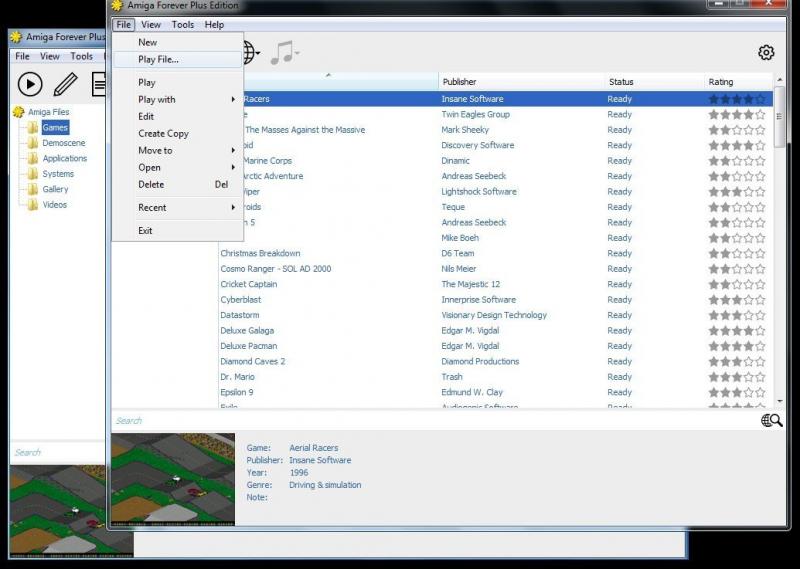
Task: Click the Games folder icon in the tree
Action: [33, 127]
